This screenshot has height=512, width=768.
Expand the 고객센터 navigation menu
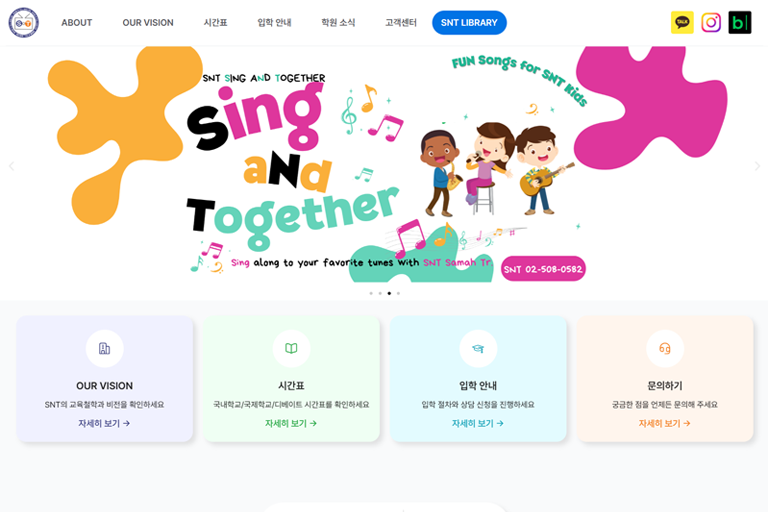(x=401, y=23)
